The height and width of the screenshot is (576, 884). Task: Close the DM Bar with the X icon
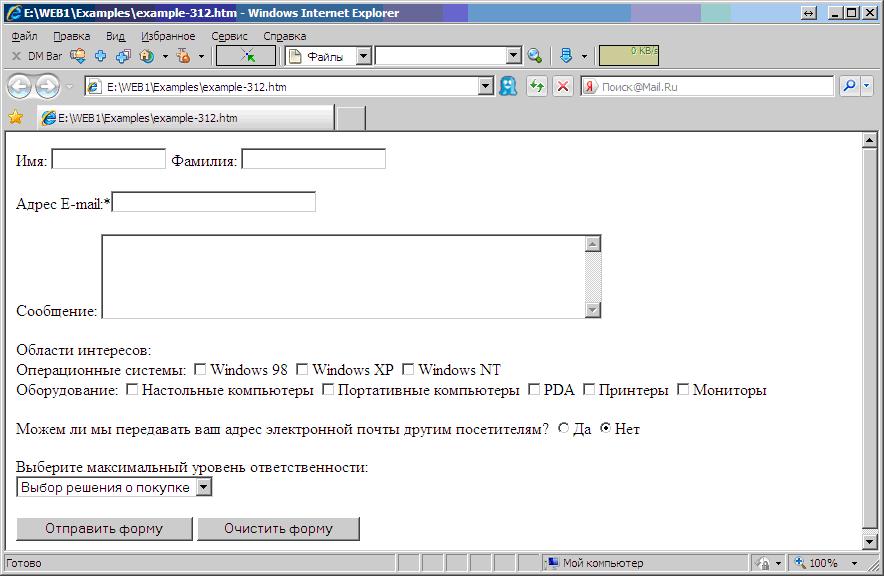(16, 56)
